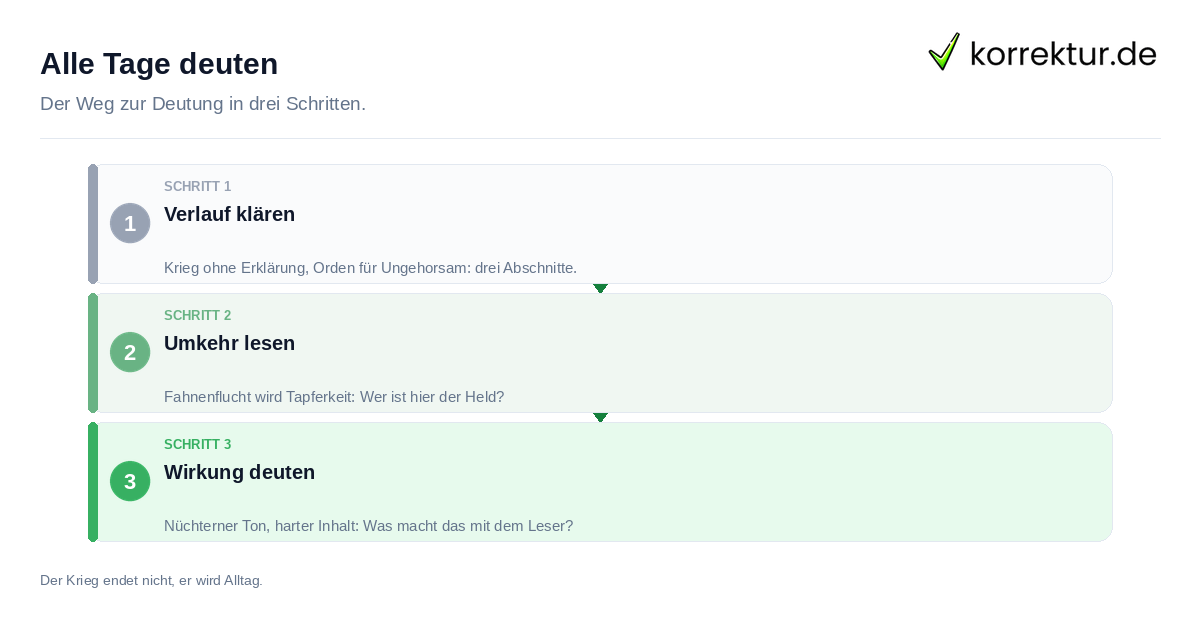The height and width of the screenshot is (630, 1200).
Task: Click the gray accent bar of step 1
Action: tap(93, 224)
